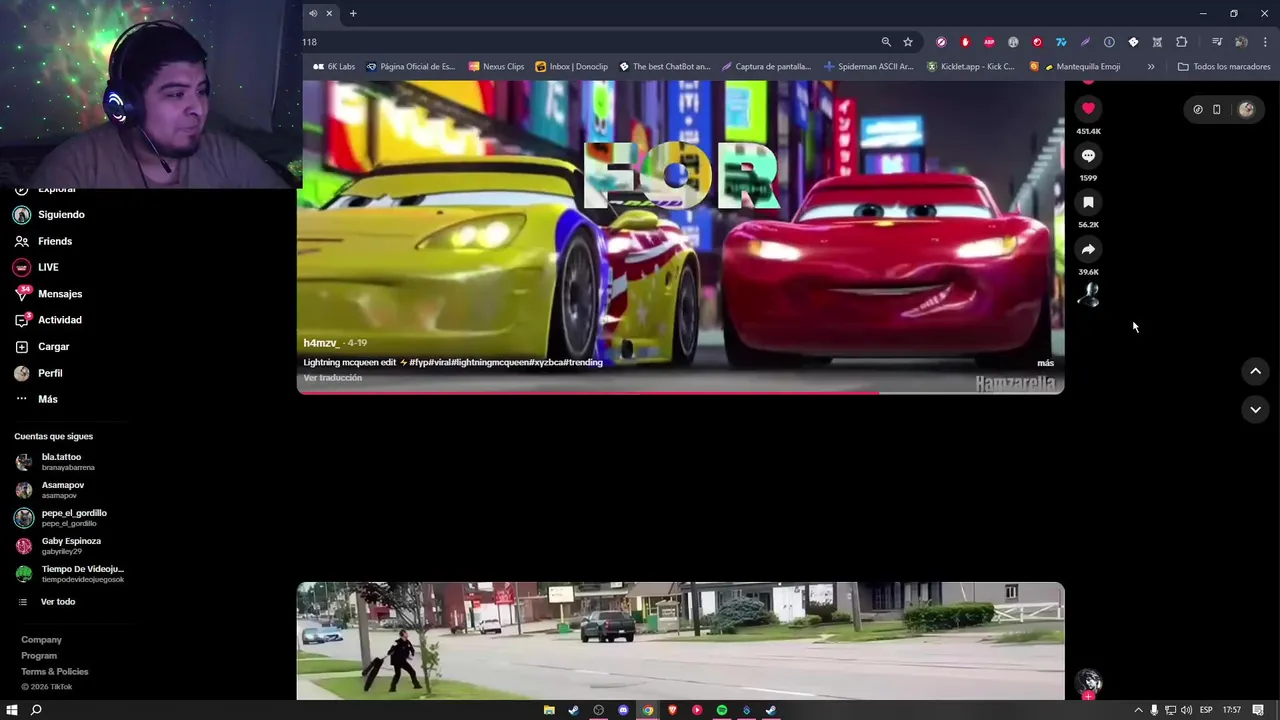The image size is (1280, 720).
Task: Open followed account Asamapov
Action: [50, 490]
